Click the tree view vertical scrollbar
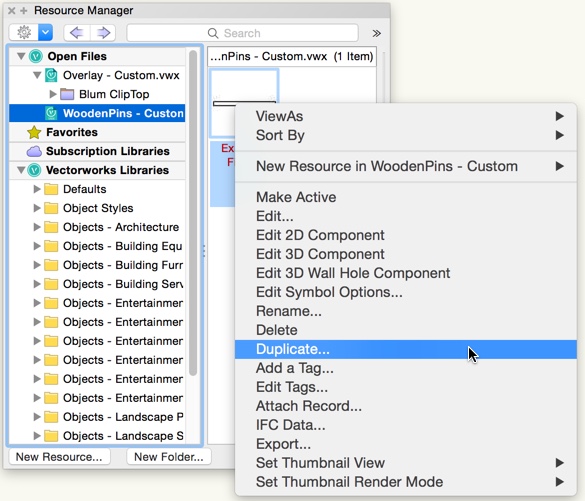The height and width of the screenshot is (501, 585). [193, 213]
